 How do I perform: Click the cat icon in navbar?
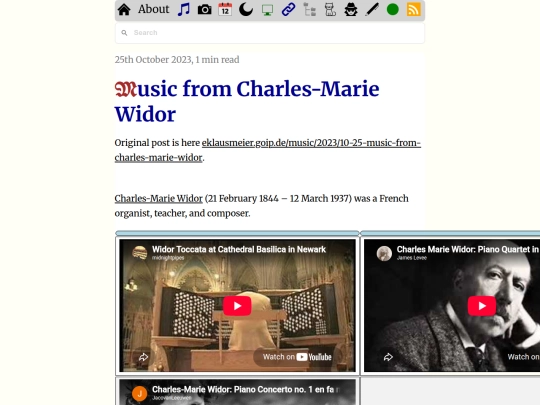(330, 9)
